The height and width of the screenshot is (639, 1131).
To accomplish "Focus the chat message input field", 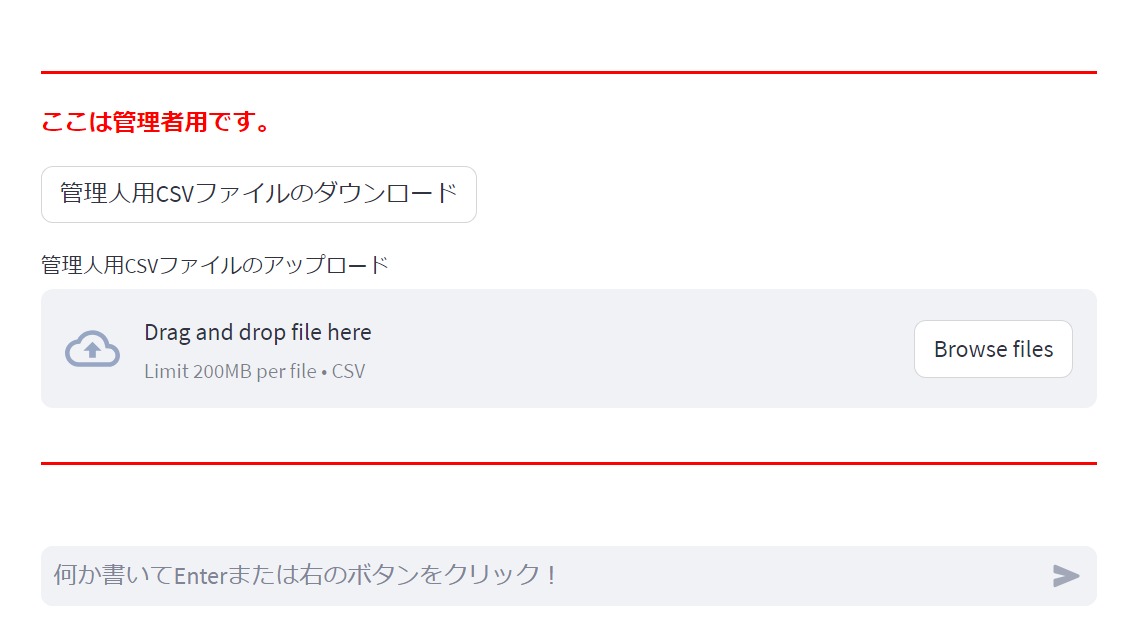I will coord(540,575).
